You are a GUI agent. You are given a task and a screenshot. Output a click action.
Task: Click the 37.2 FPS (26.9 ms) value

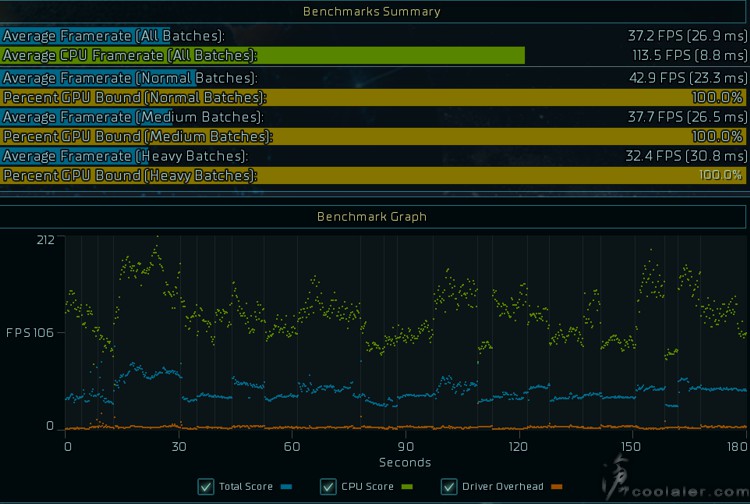coord(687,36)
